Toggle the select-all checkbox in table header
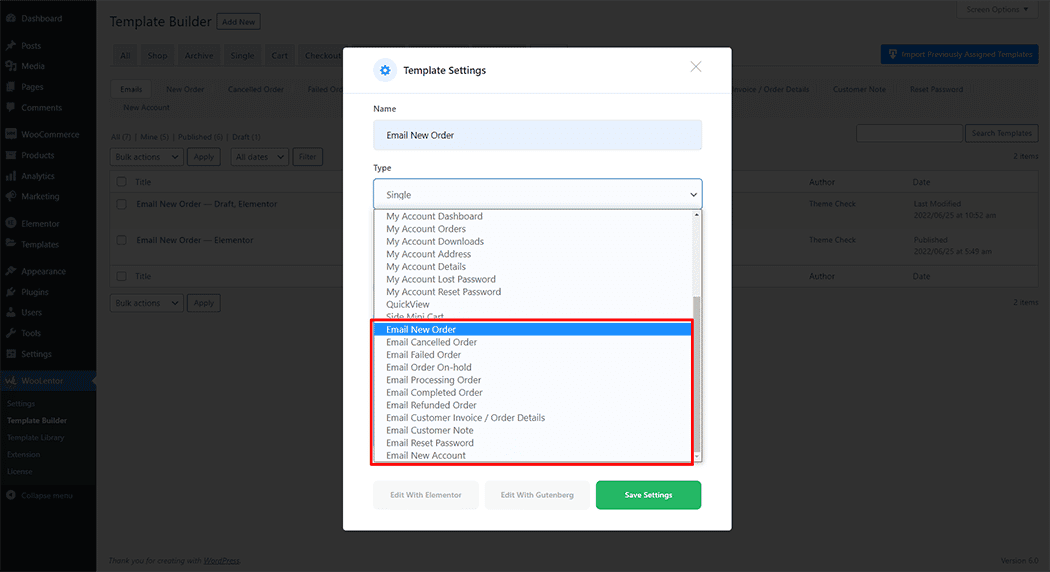The width and height of the screenshot is (1050, 572). coord(122,182)
